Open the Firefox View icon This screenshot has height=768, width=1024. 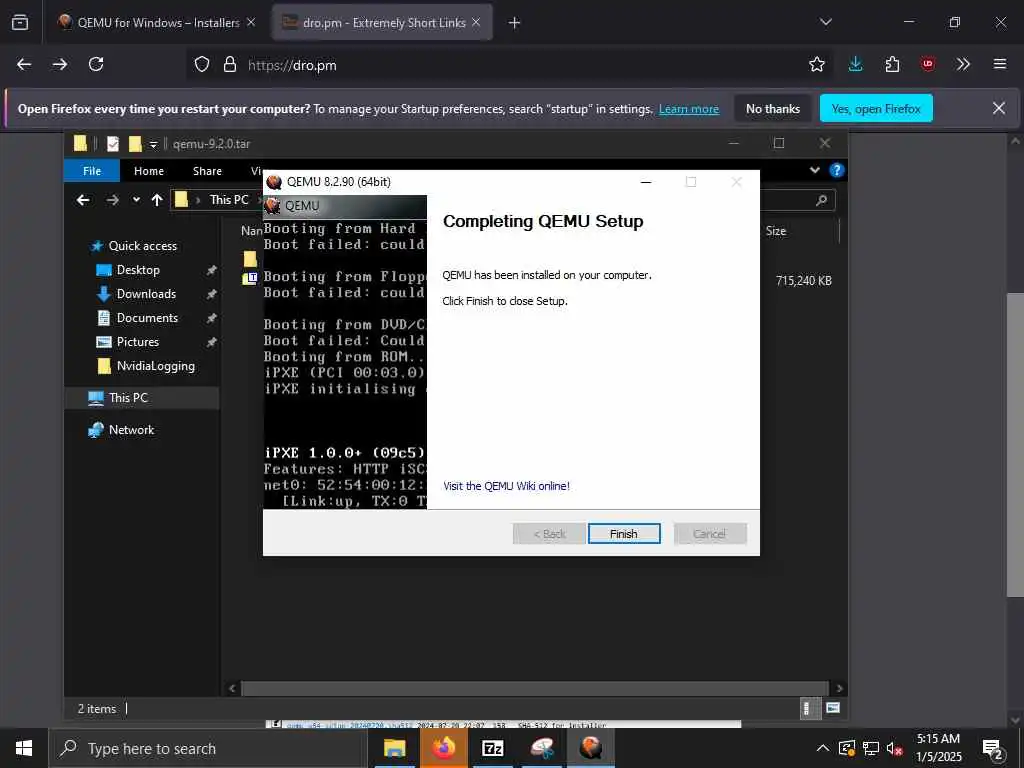[20, 22]
